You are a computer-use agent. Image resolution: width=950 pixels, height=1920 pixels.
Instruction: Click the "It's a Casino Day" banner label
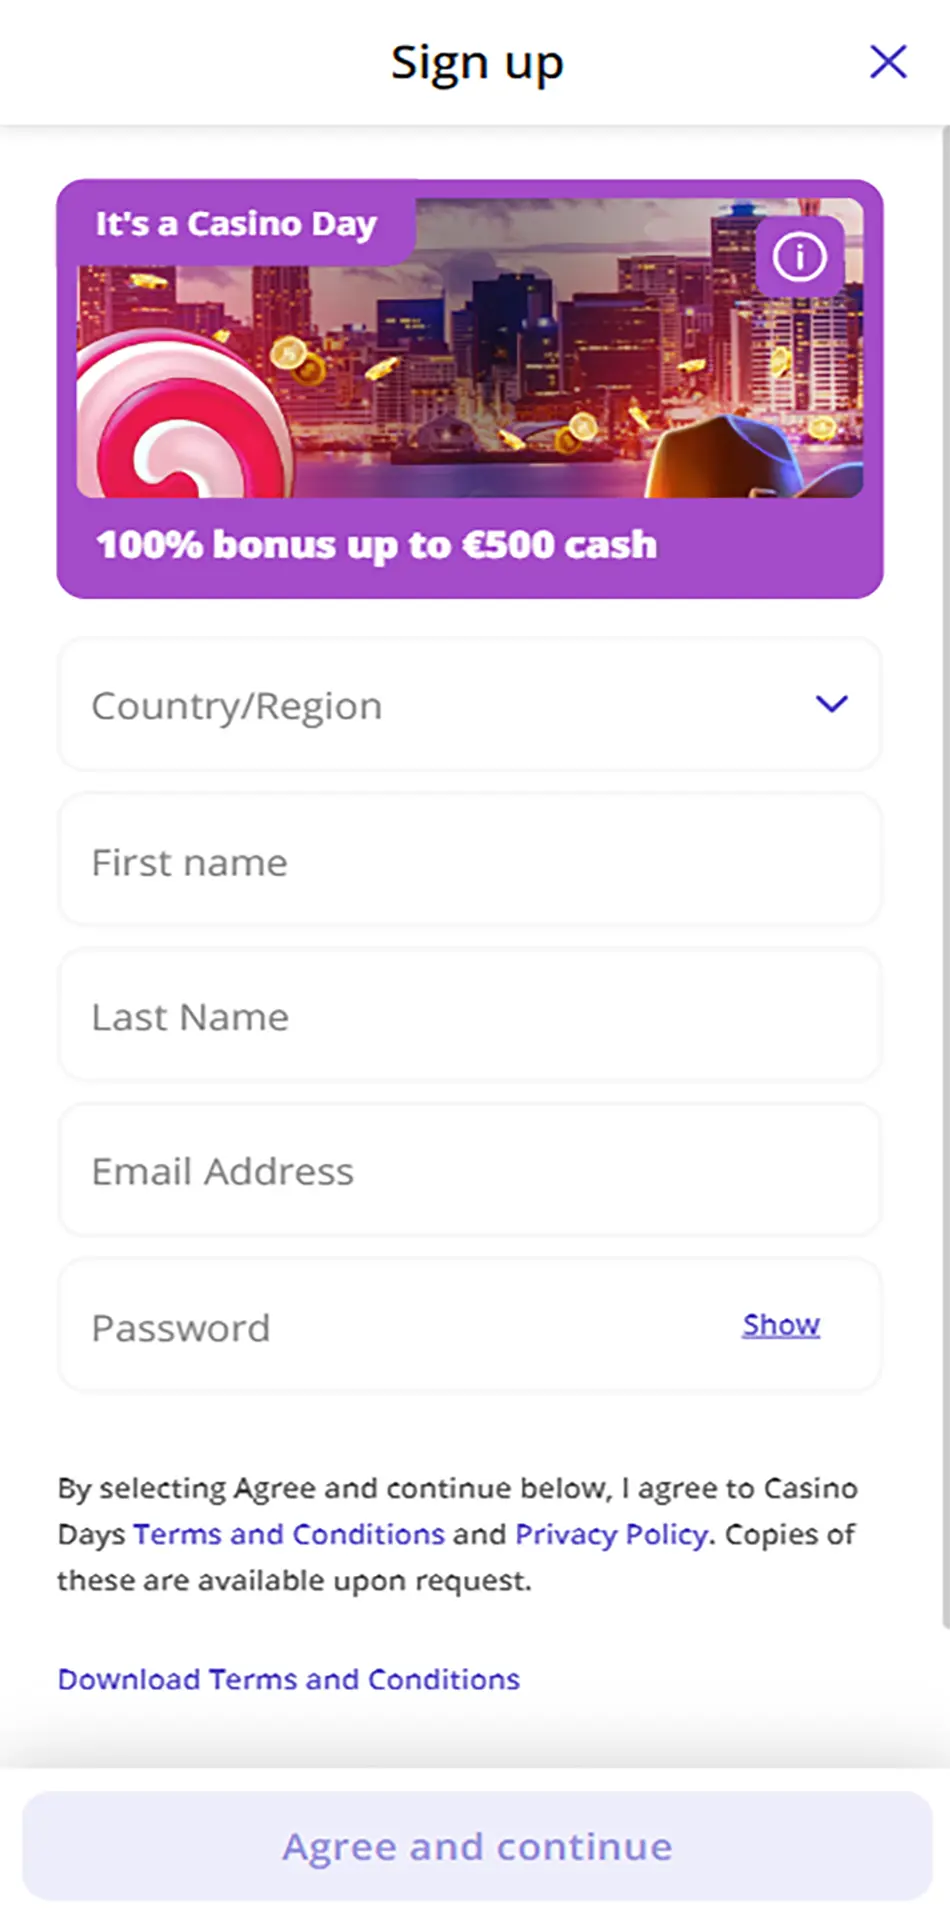coord(236,223)
